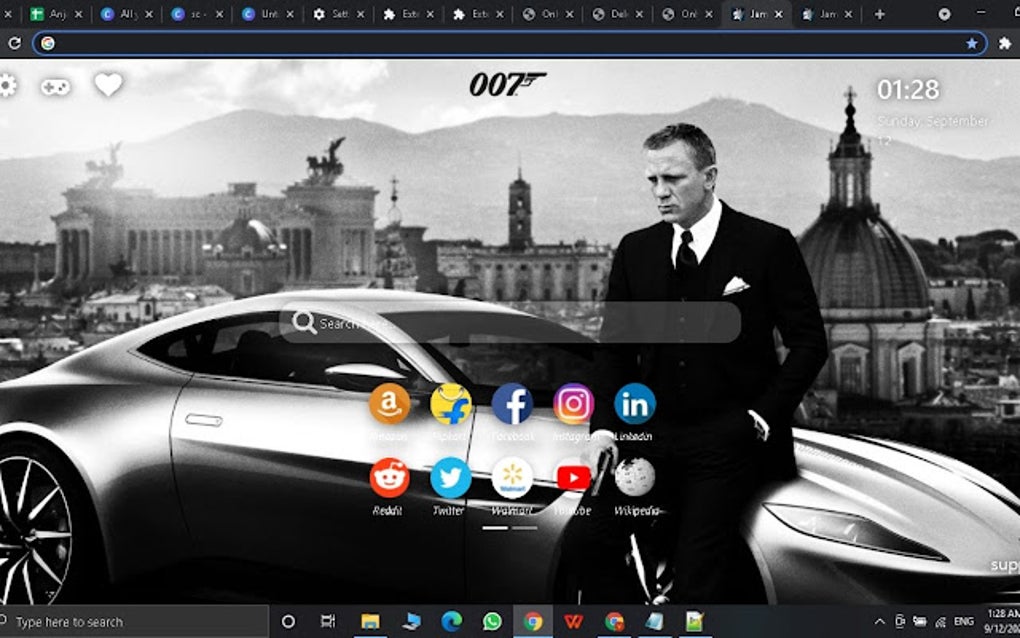Click the Walmart shortcut link

(x=511, y=479)
